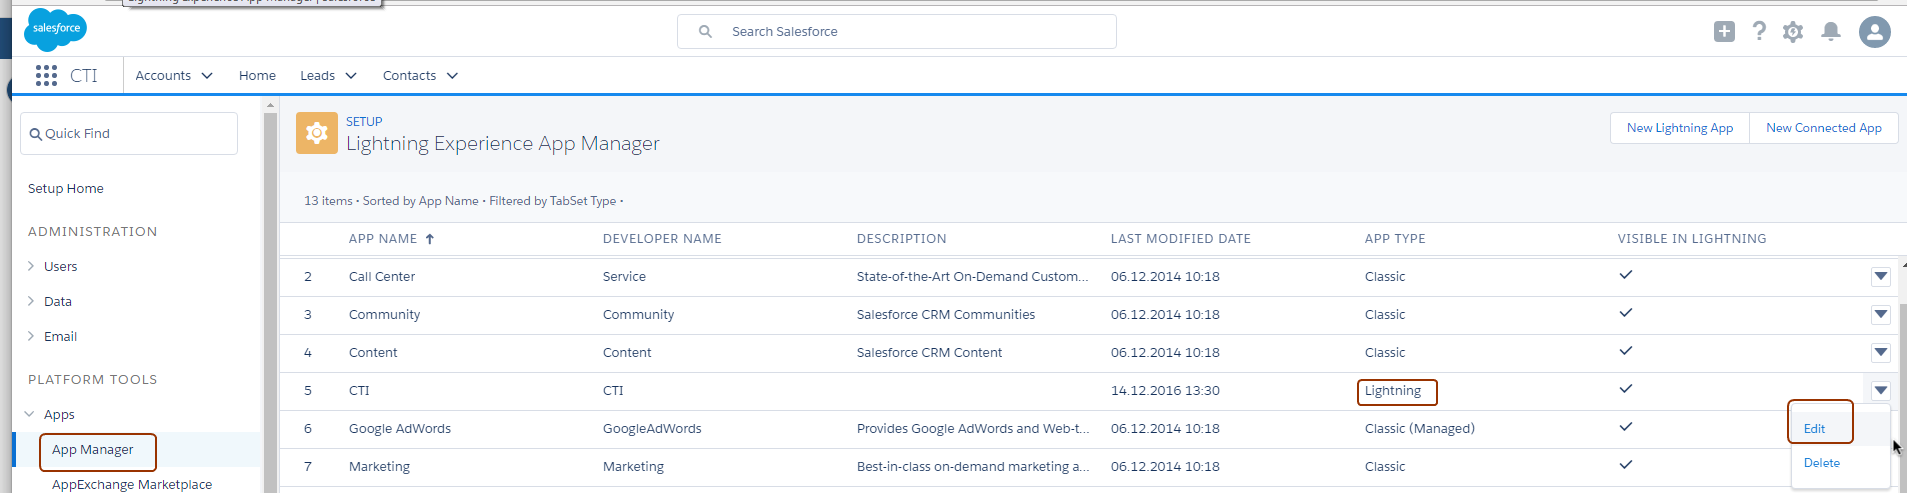
Task: Expand the Accounts tab dropdown arrow
Action: 207,76
